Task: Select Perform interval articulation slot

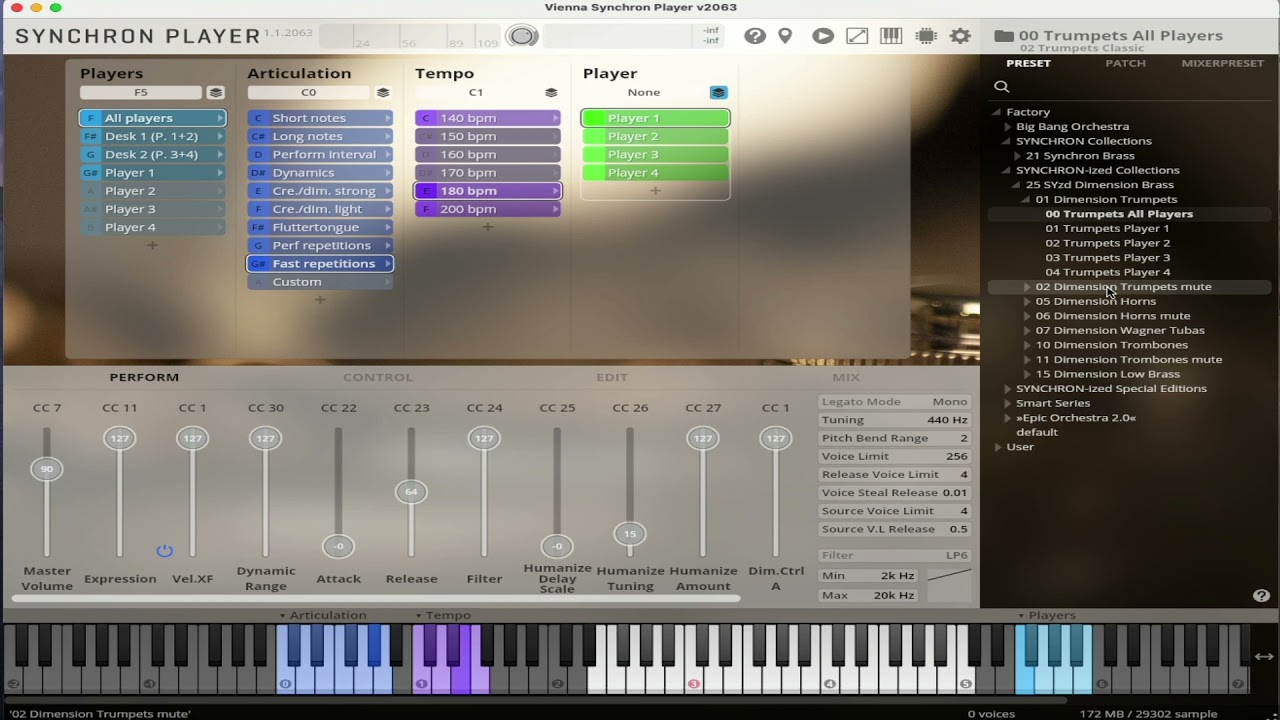Action: (x=320, y=155)
